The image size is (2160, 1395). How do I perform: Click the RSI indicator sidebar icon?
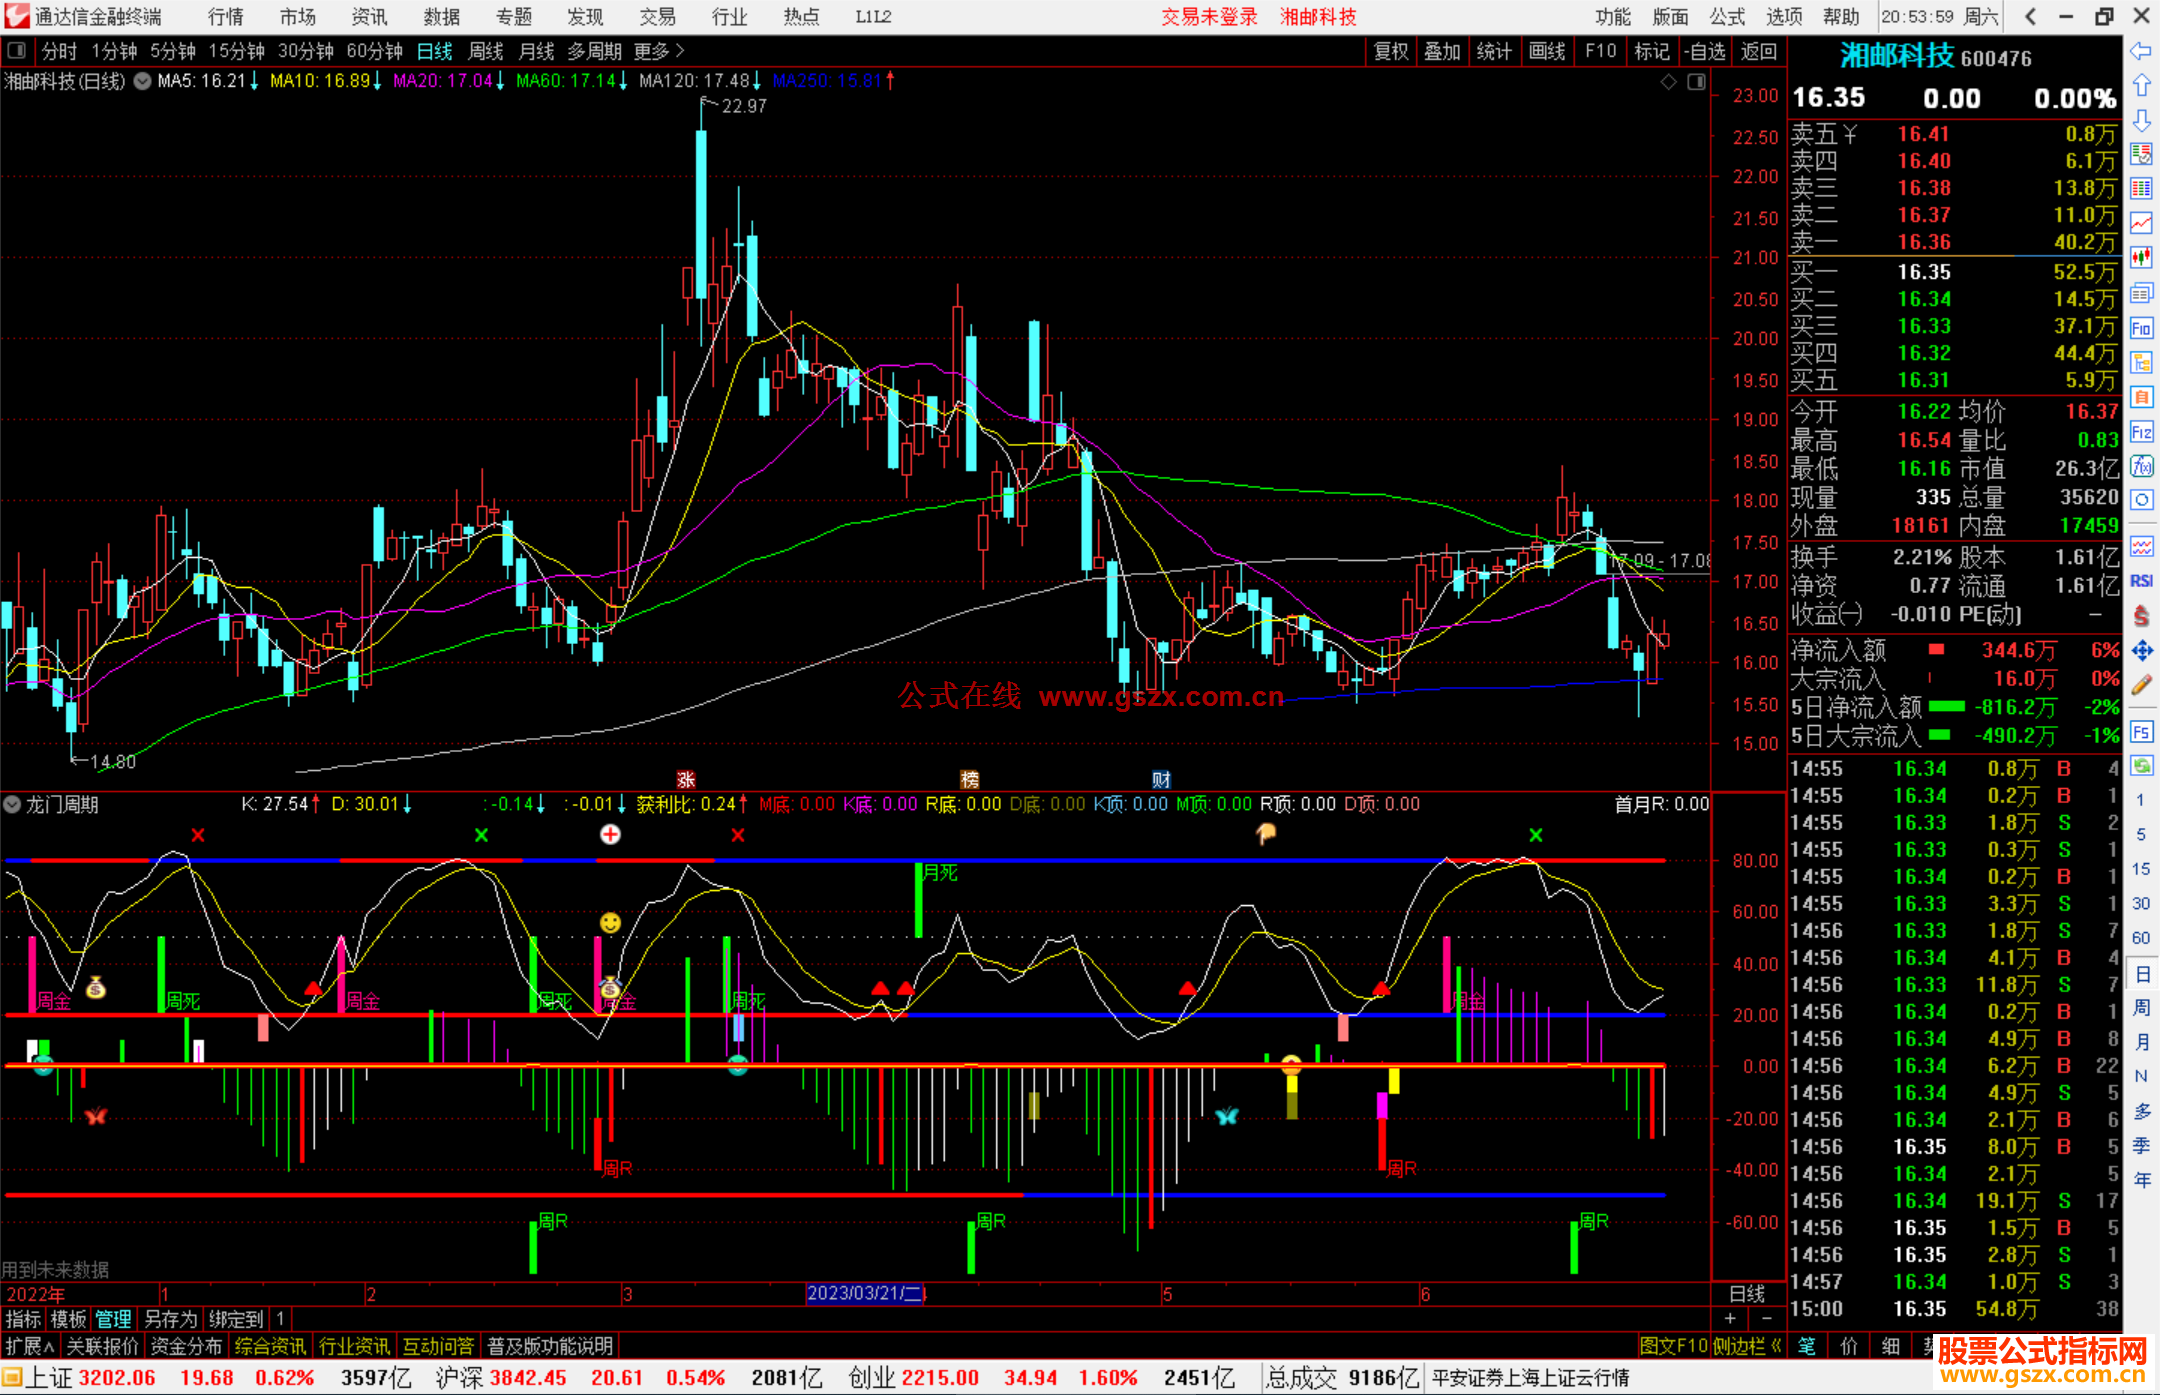pos(2141,581)
